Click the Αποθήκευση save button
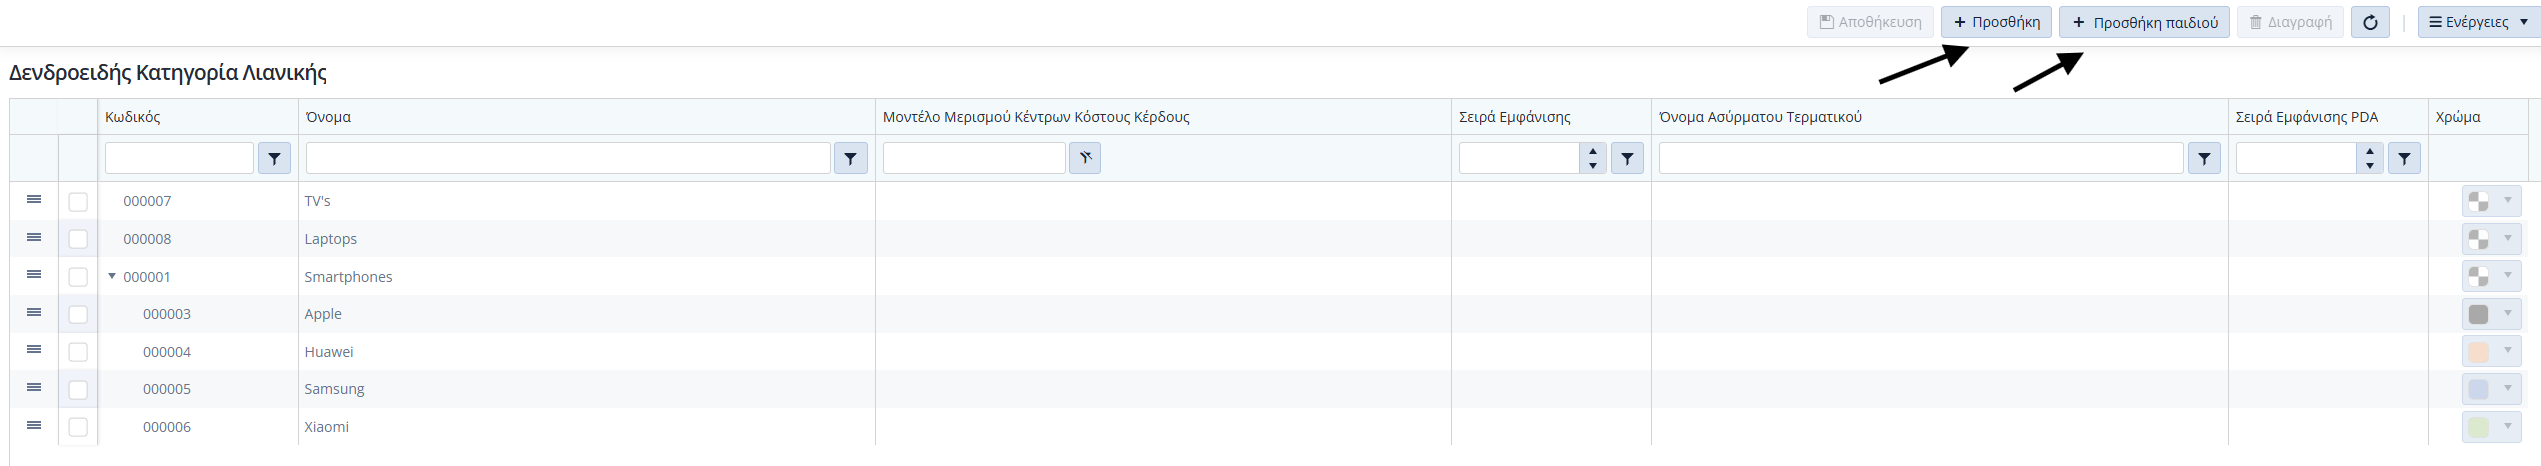The width and height of the screenshot is (2541, 466). pyautogui.click(x=1870, y=22)
